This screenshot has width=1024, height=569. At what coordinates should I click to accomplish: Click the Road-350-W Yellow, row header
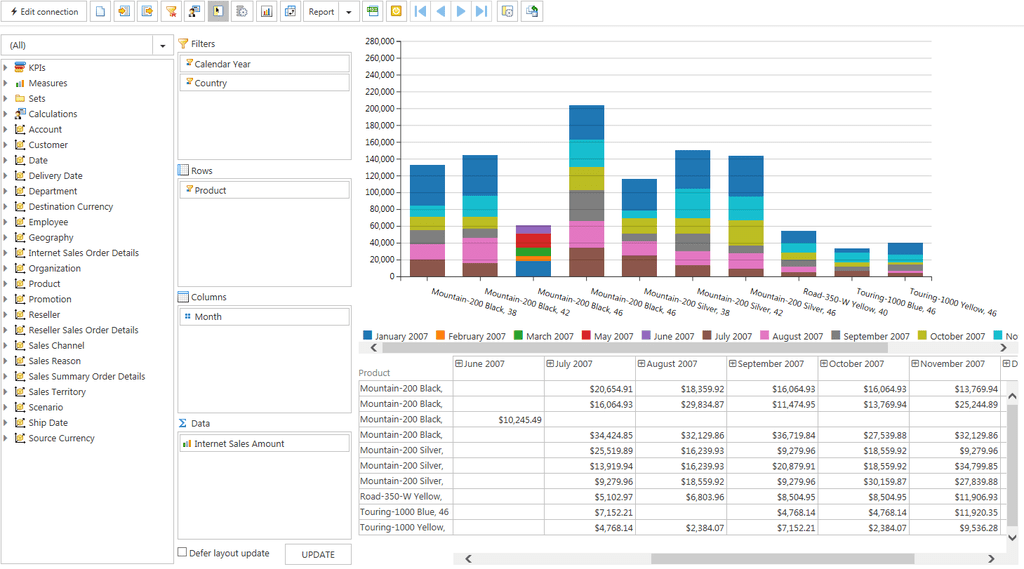click(406, 496)
